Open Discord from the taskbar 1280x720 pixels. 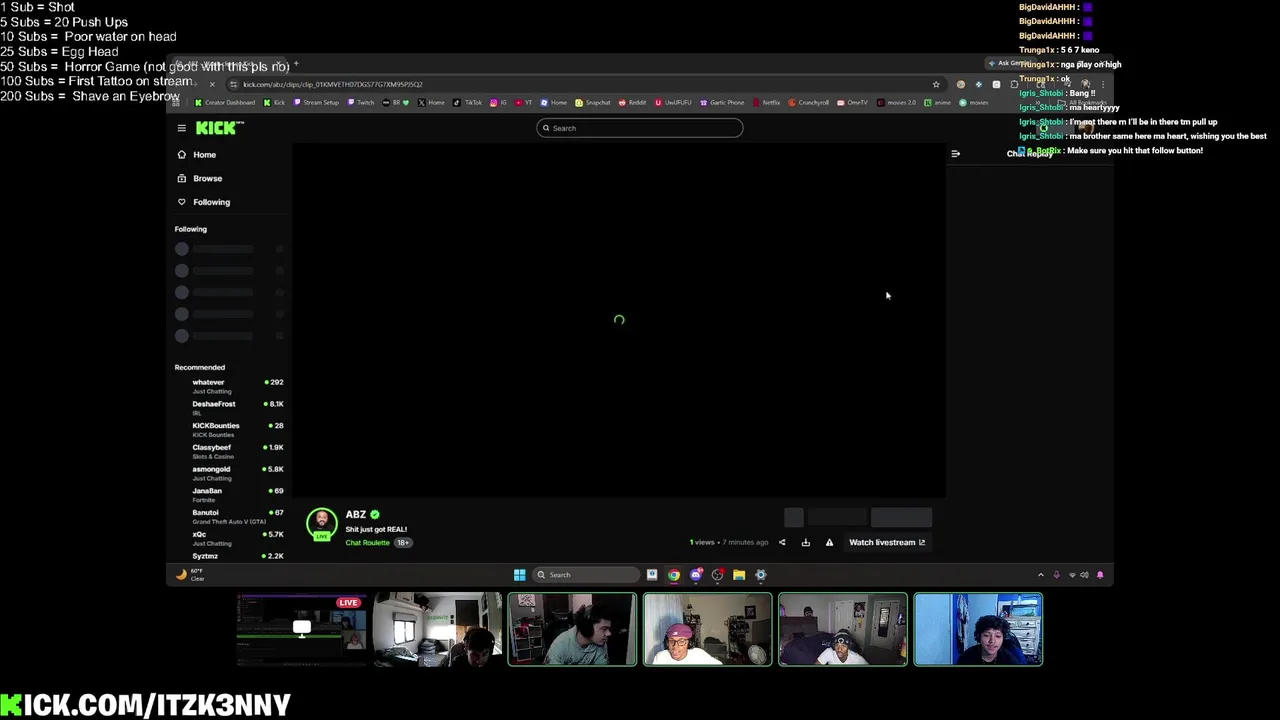[696, 575]
